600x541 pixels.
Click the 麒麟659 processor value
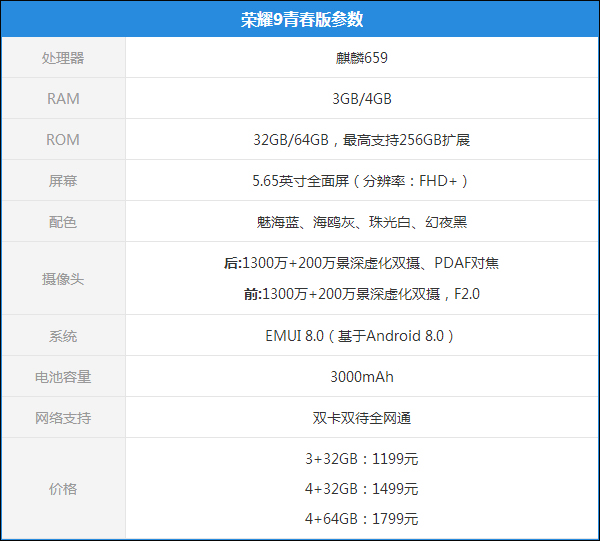coord(361,58)
